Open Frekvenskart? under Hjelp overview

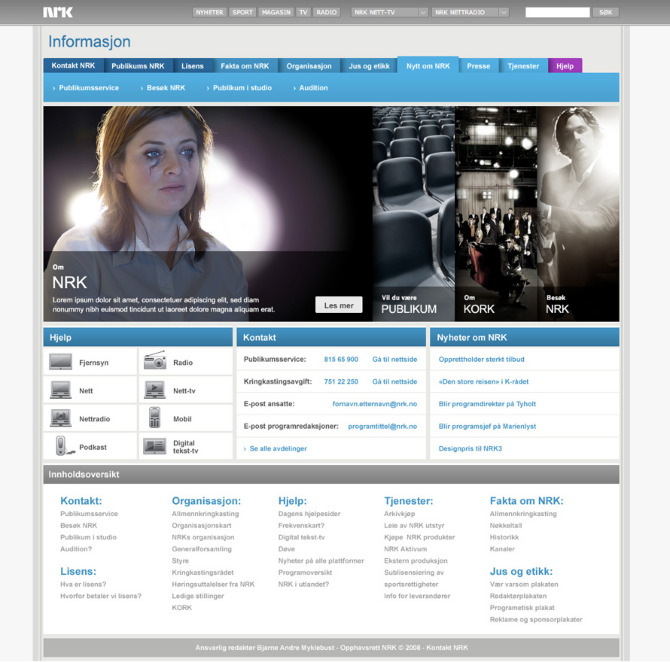[301, 525]
